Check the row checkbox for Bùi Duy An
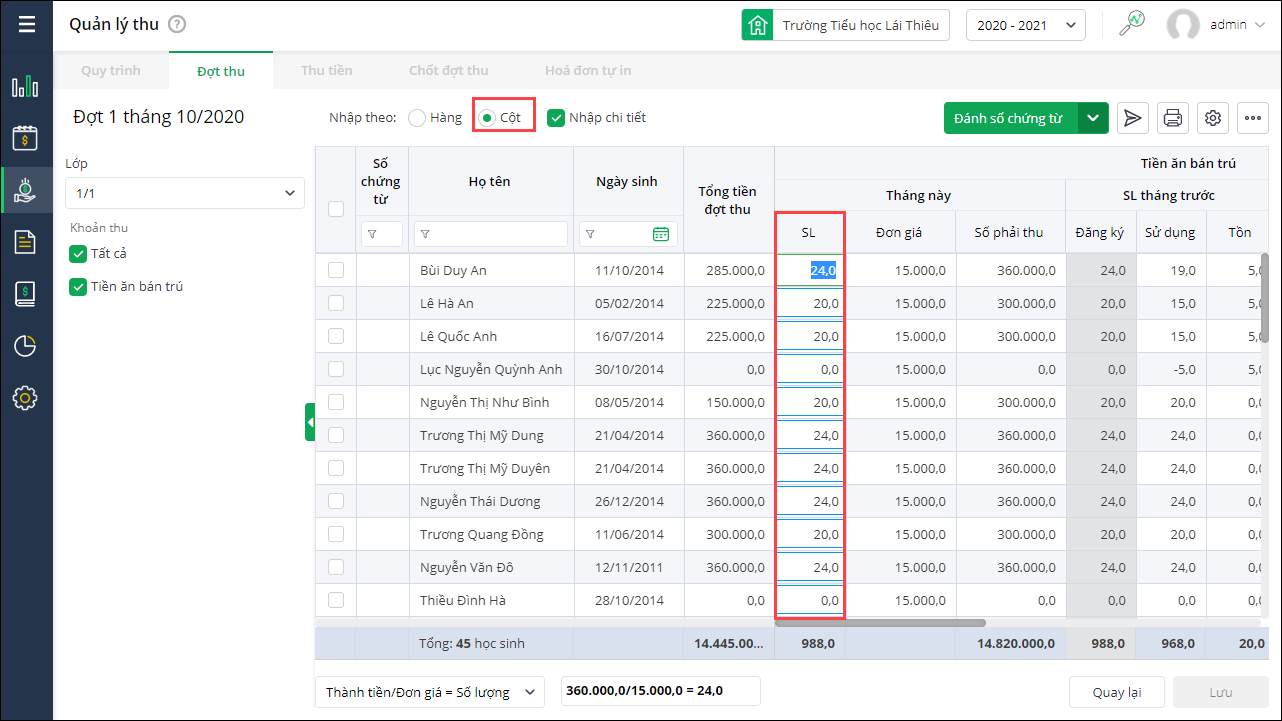The height and width of the screenshot is (721, 1282). click(x=336, y=270)
